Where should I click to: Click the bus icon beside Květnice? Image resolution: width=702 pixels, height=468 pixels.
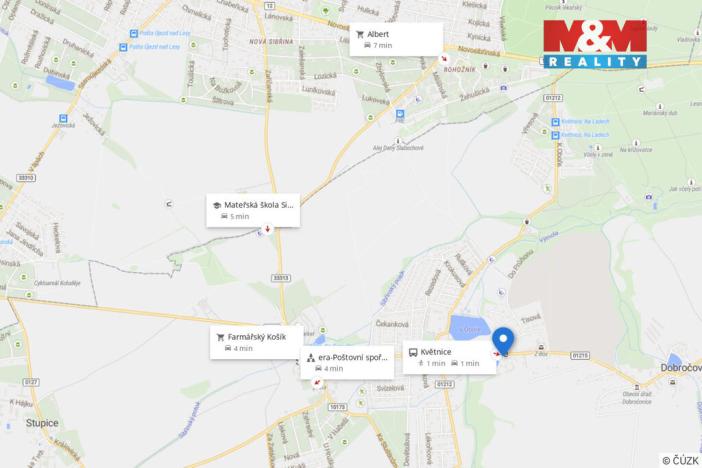413,352
